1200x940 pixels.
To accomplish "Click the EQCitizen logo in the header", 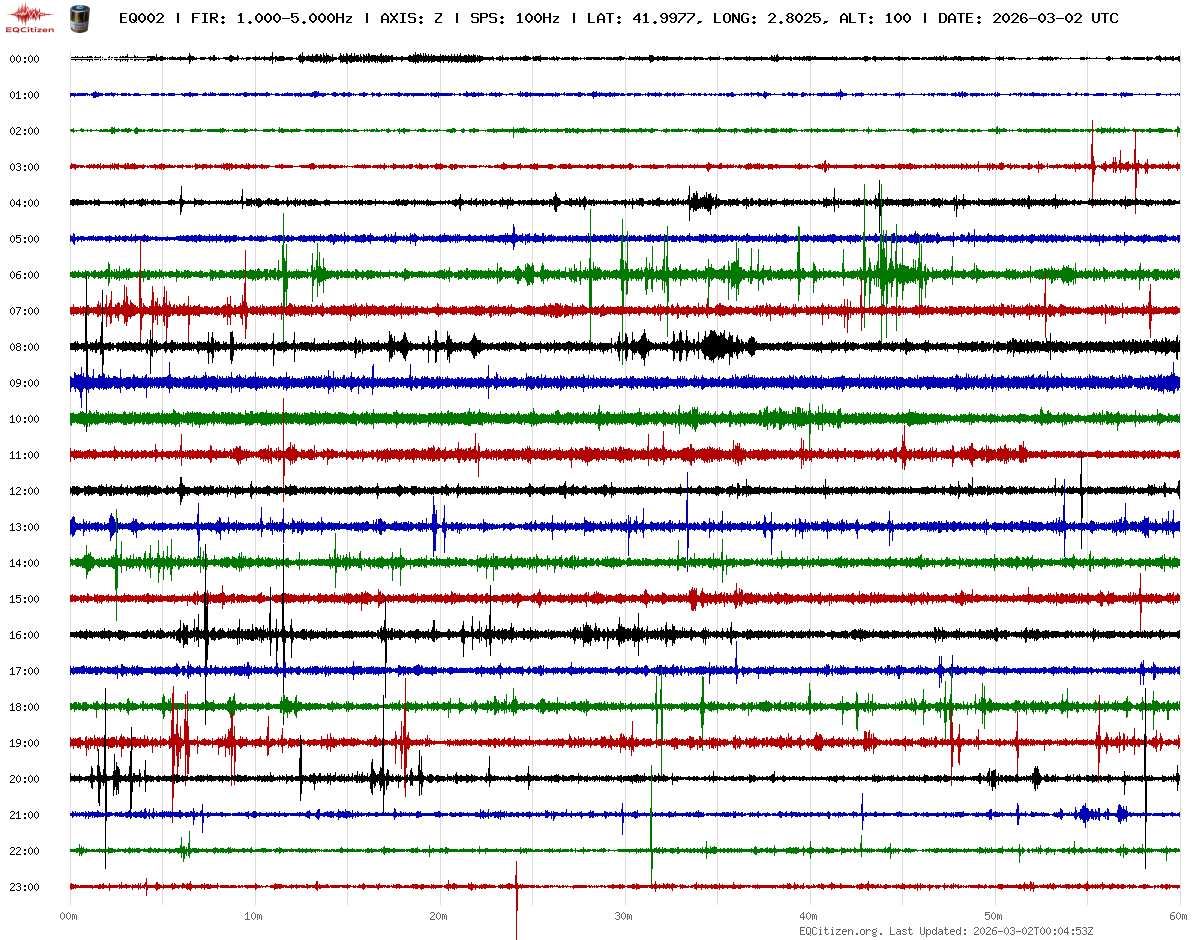I will (30, 18).
